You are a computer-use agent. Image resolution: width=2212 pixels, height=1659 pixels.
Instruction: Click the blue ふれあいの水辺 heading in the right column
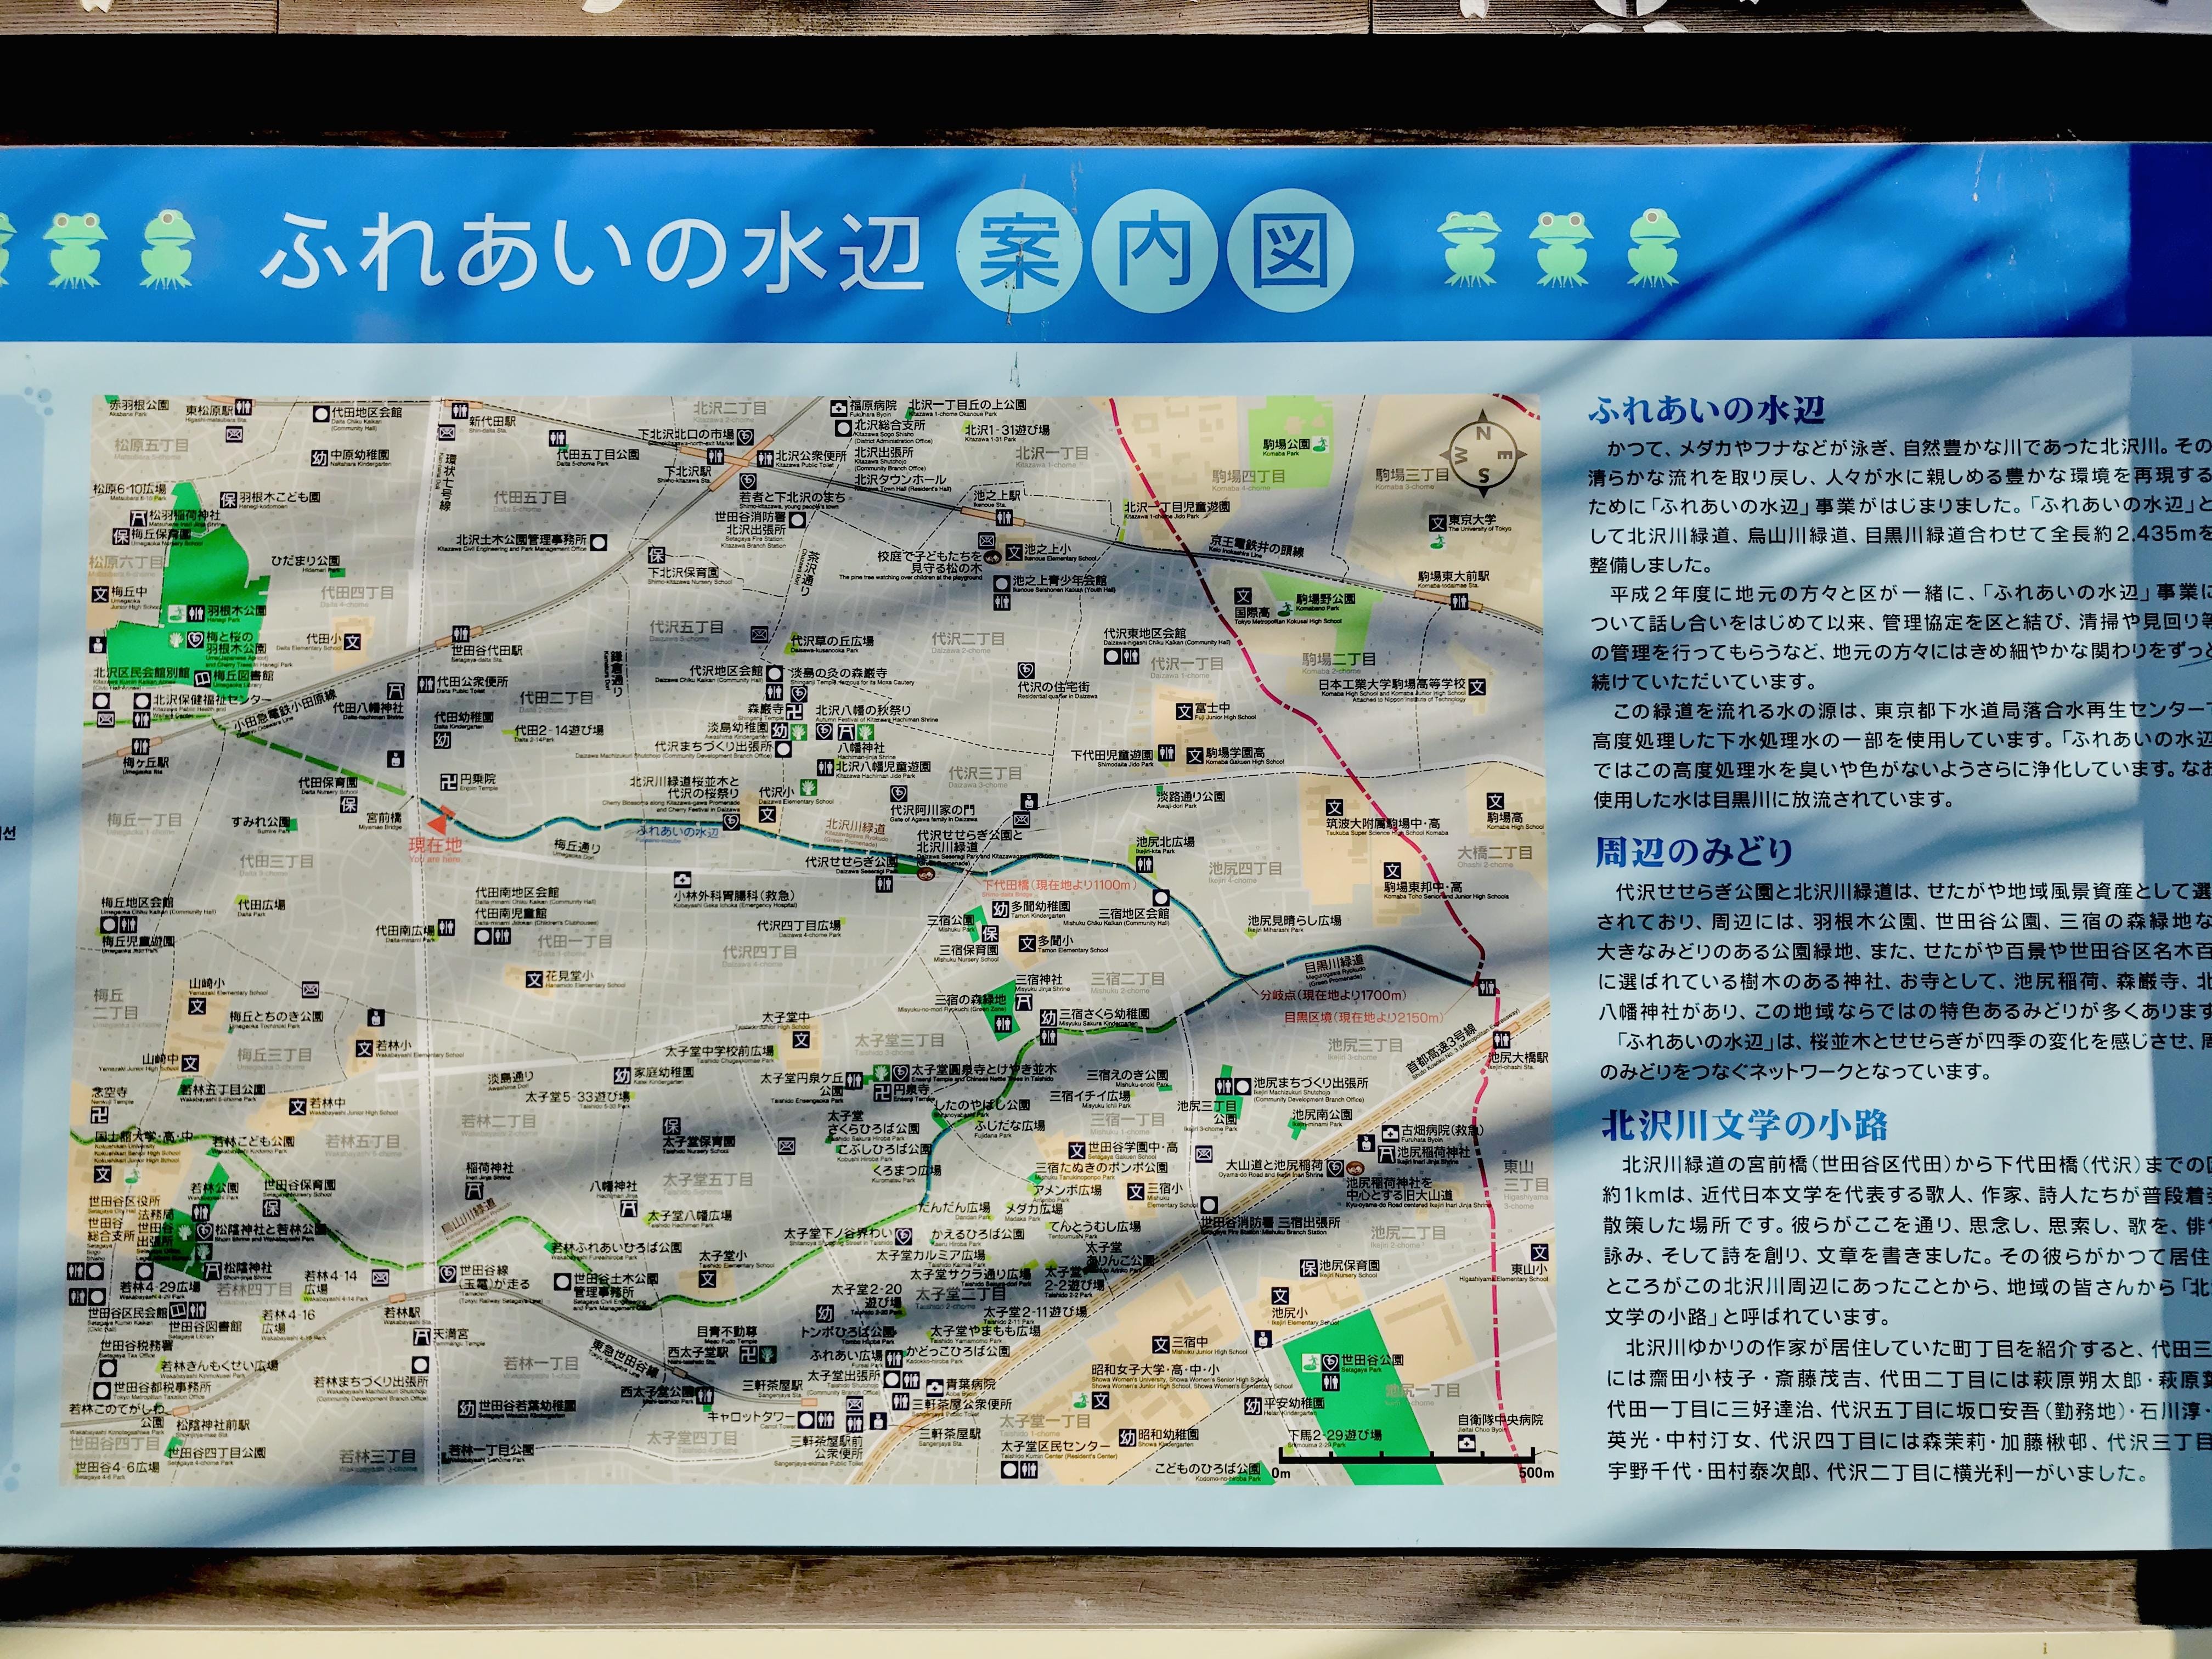1706,410
